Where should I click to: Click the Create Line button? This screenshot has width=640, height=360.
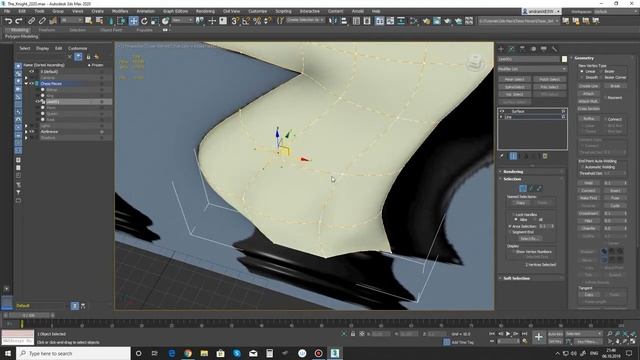588,86
